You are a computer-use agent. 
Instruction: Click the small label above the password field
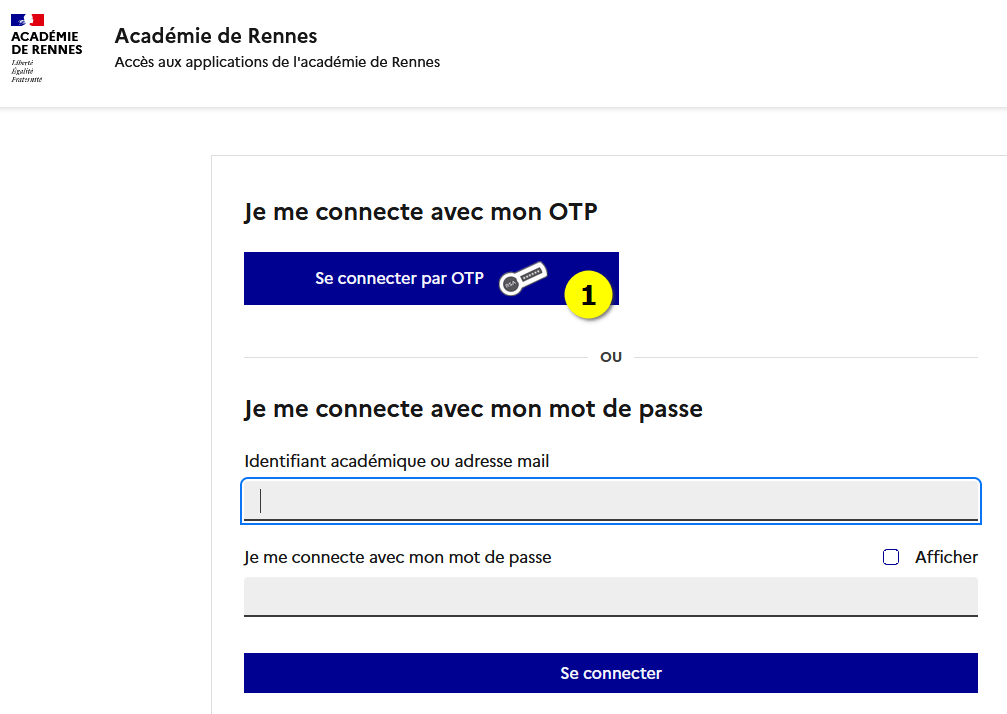click(397, 557)
